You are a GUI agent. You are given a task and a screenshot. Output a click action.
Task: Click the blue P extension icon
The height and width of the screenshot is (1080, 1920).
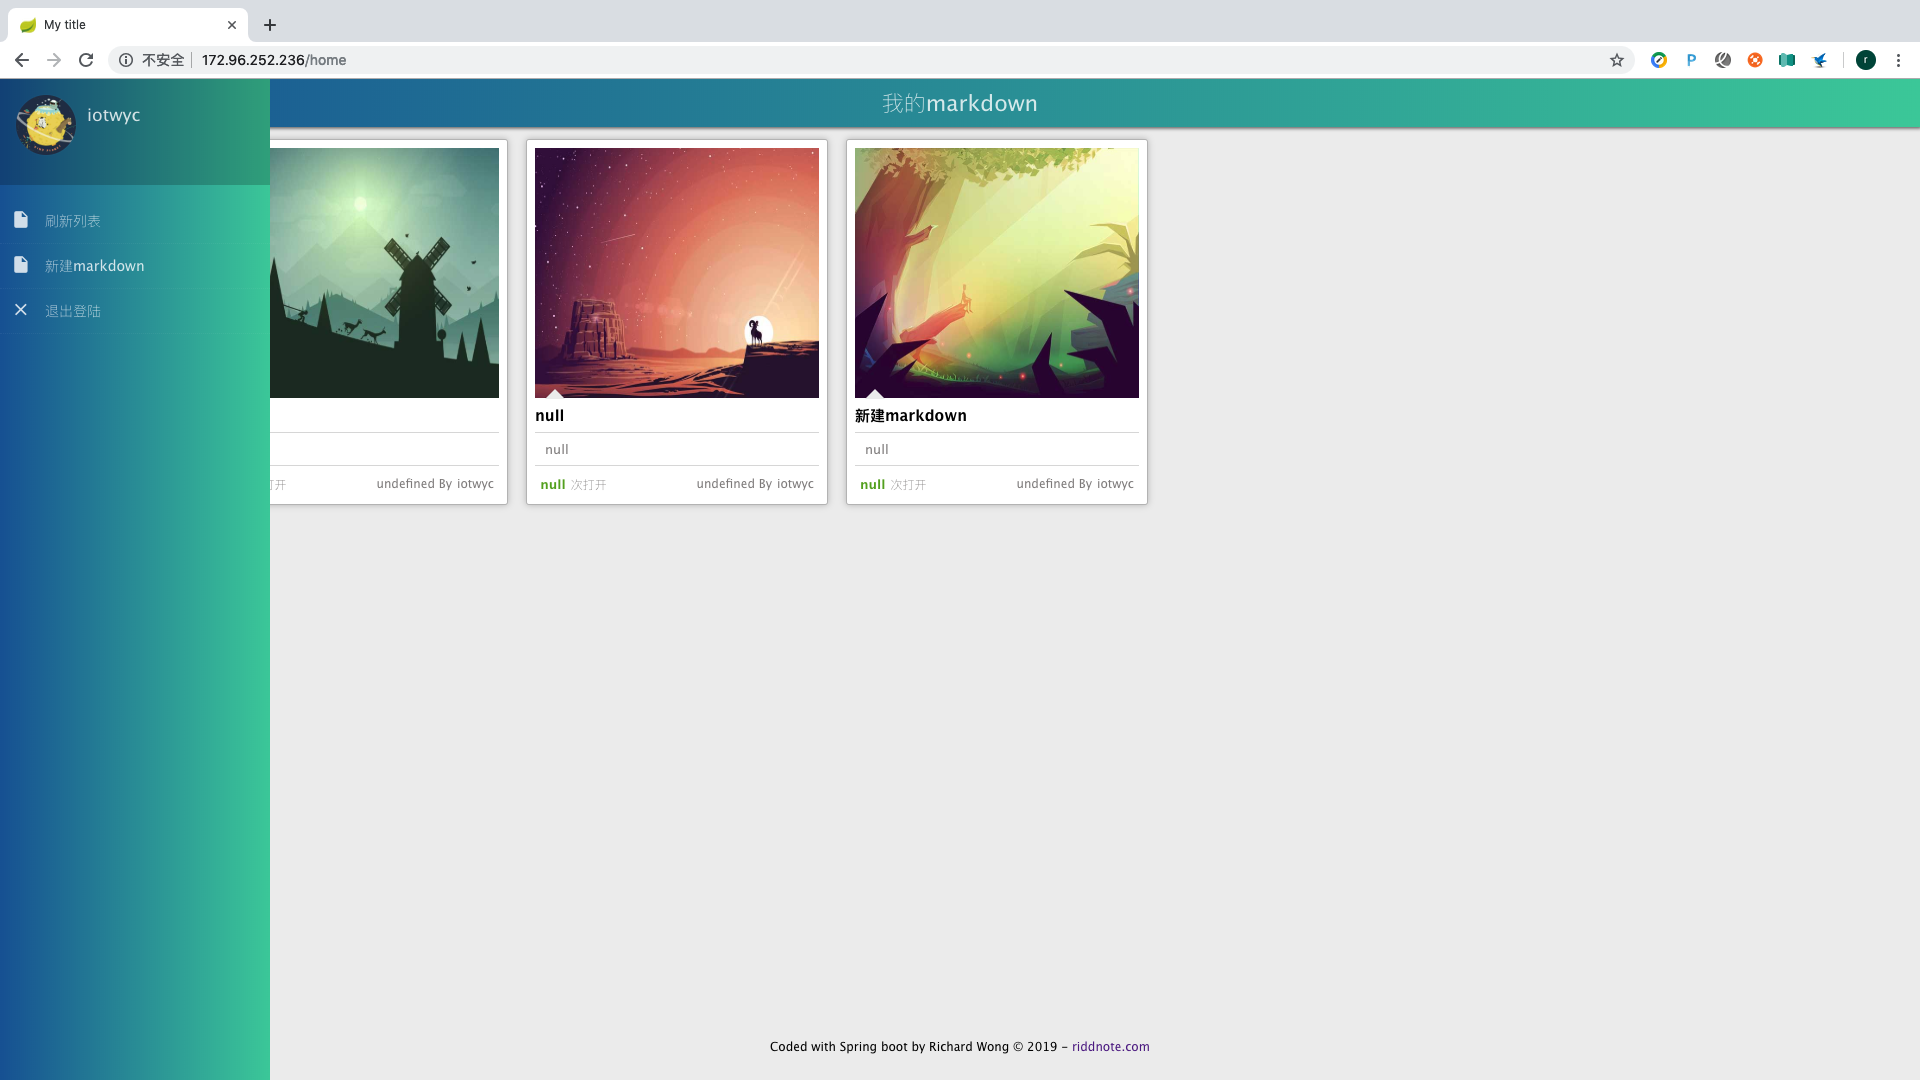(x=1691, y=60)
